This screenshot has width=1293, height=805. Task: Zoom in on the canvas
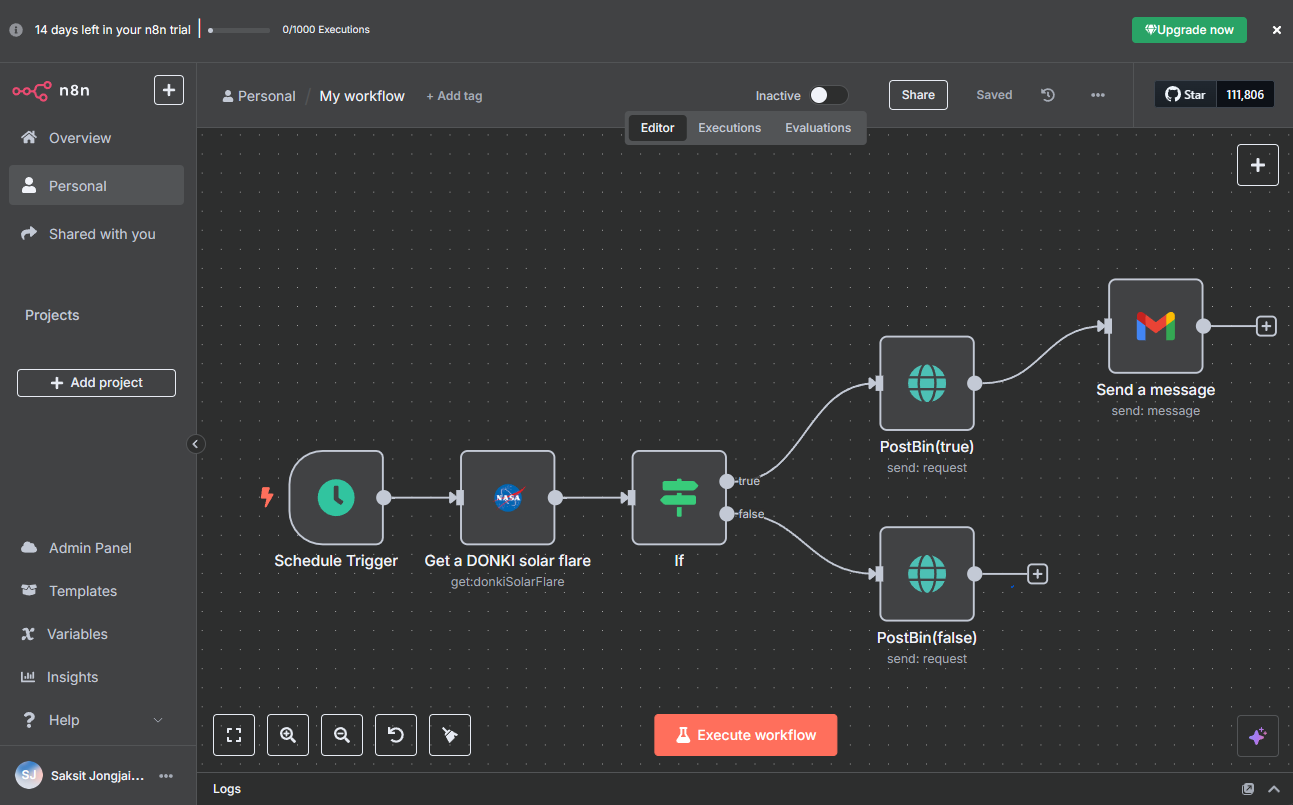point(287,735)
